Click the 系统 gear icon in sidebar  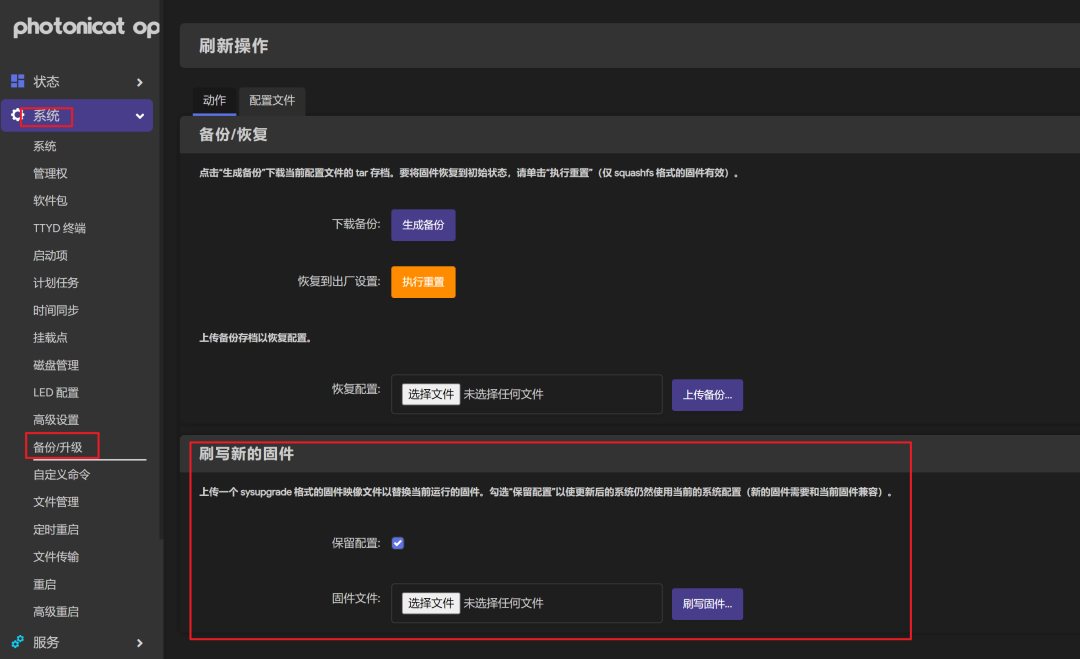pyautogui.click(x=17, y=116)
